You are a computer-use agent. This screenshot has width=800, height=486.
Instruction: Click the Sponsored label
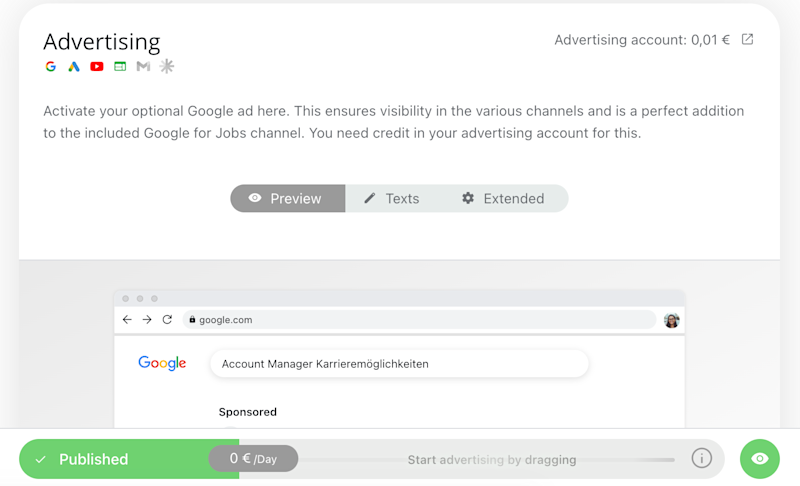[247, 412]
